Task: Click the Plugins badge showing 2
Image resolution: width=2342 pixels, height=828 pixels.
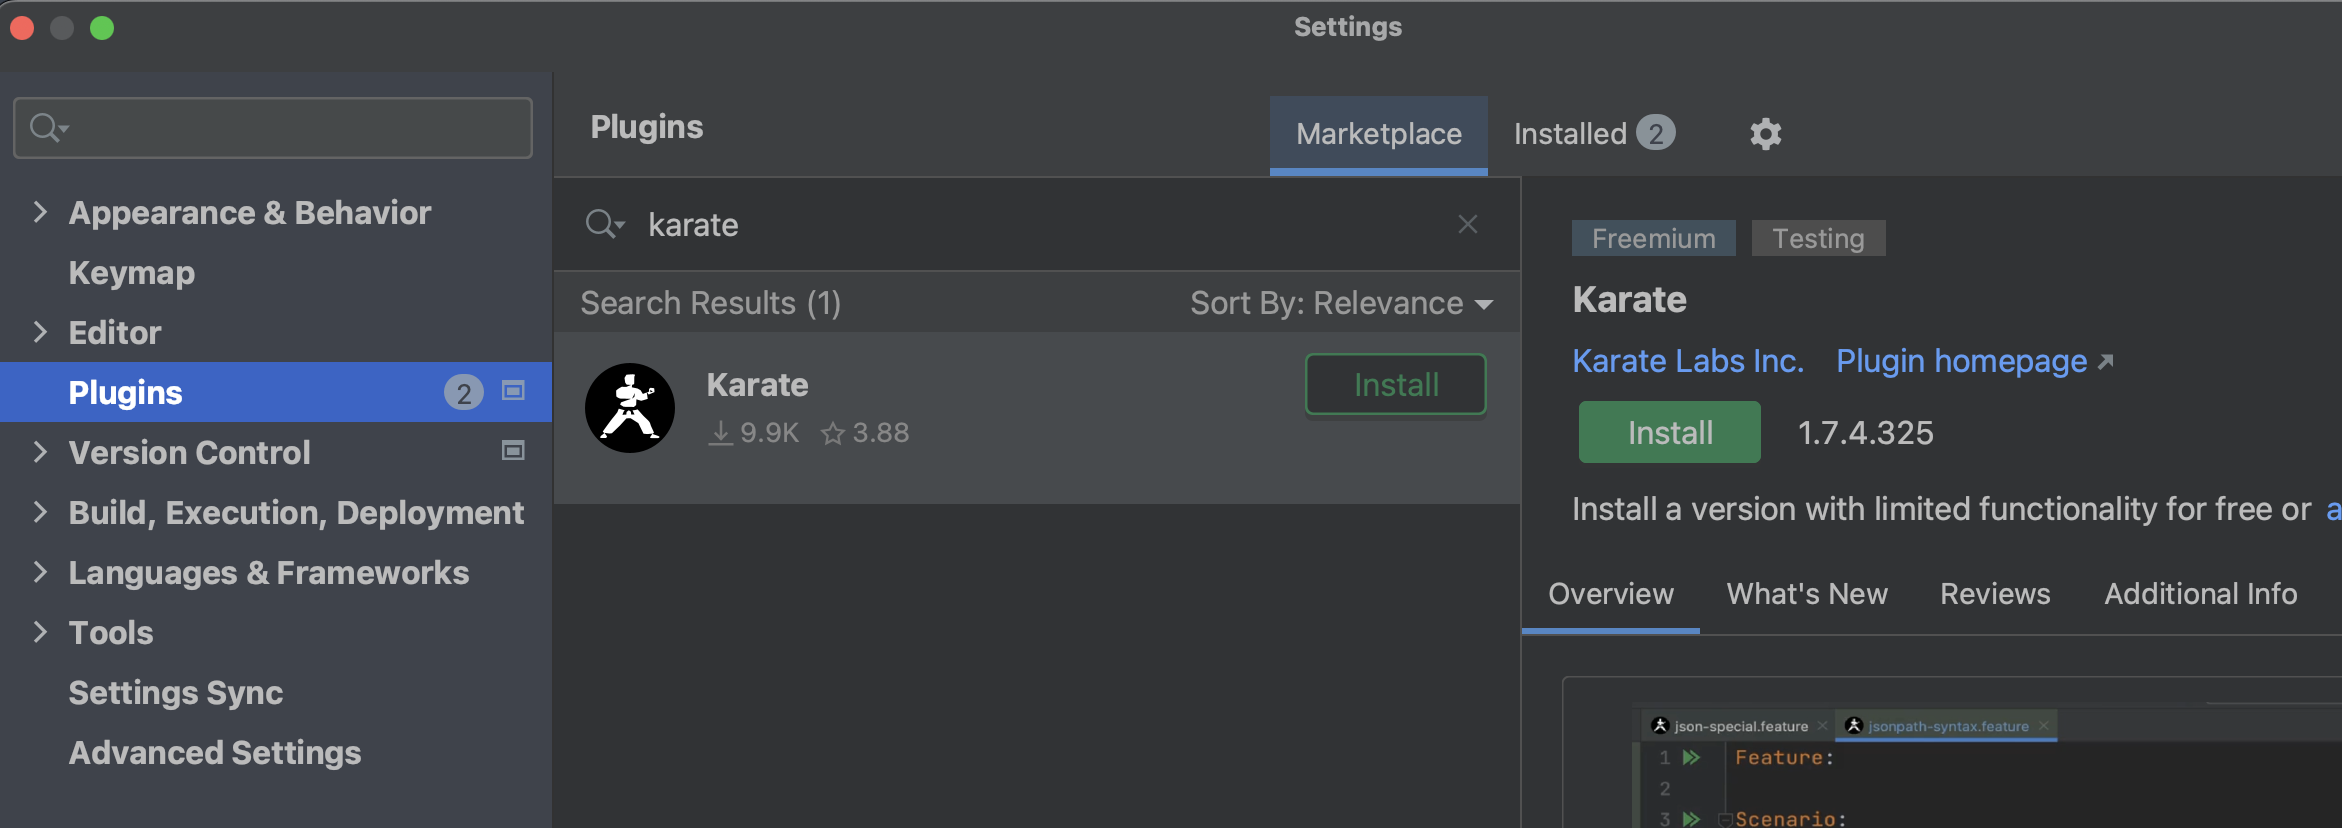Action: tap(463, 392)
